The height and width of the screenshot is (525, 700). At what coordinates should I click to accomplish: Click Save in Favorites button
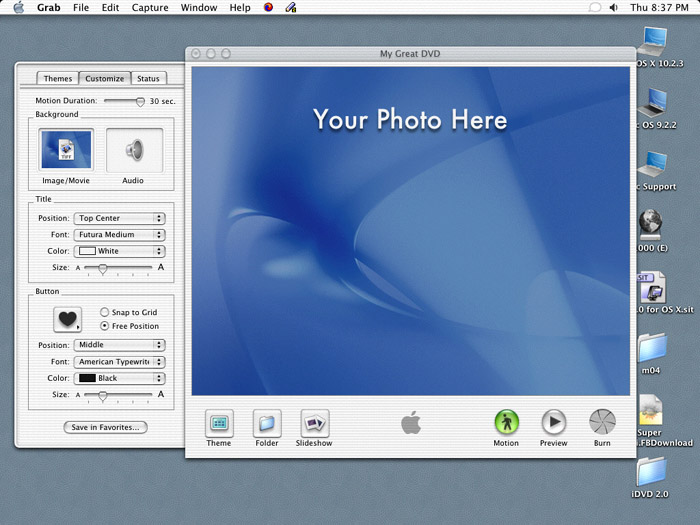point(105,427)
